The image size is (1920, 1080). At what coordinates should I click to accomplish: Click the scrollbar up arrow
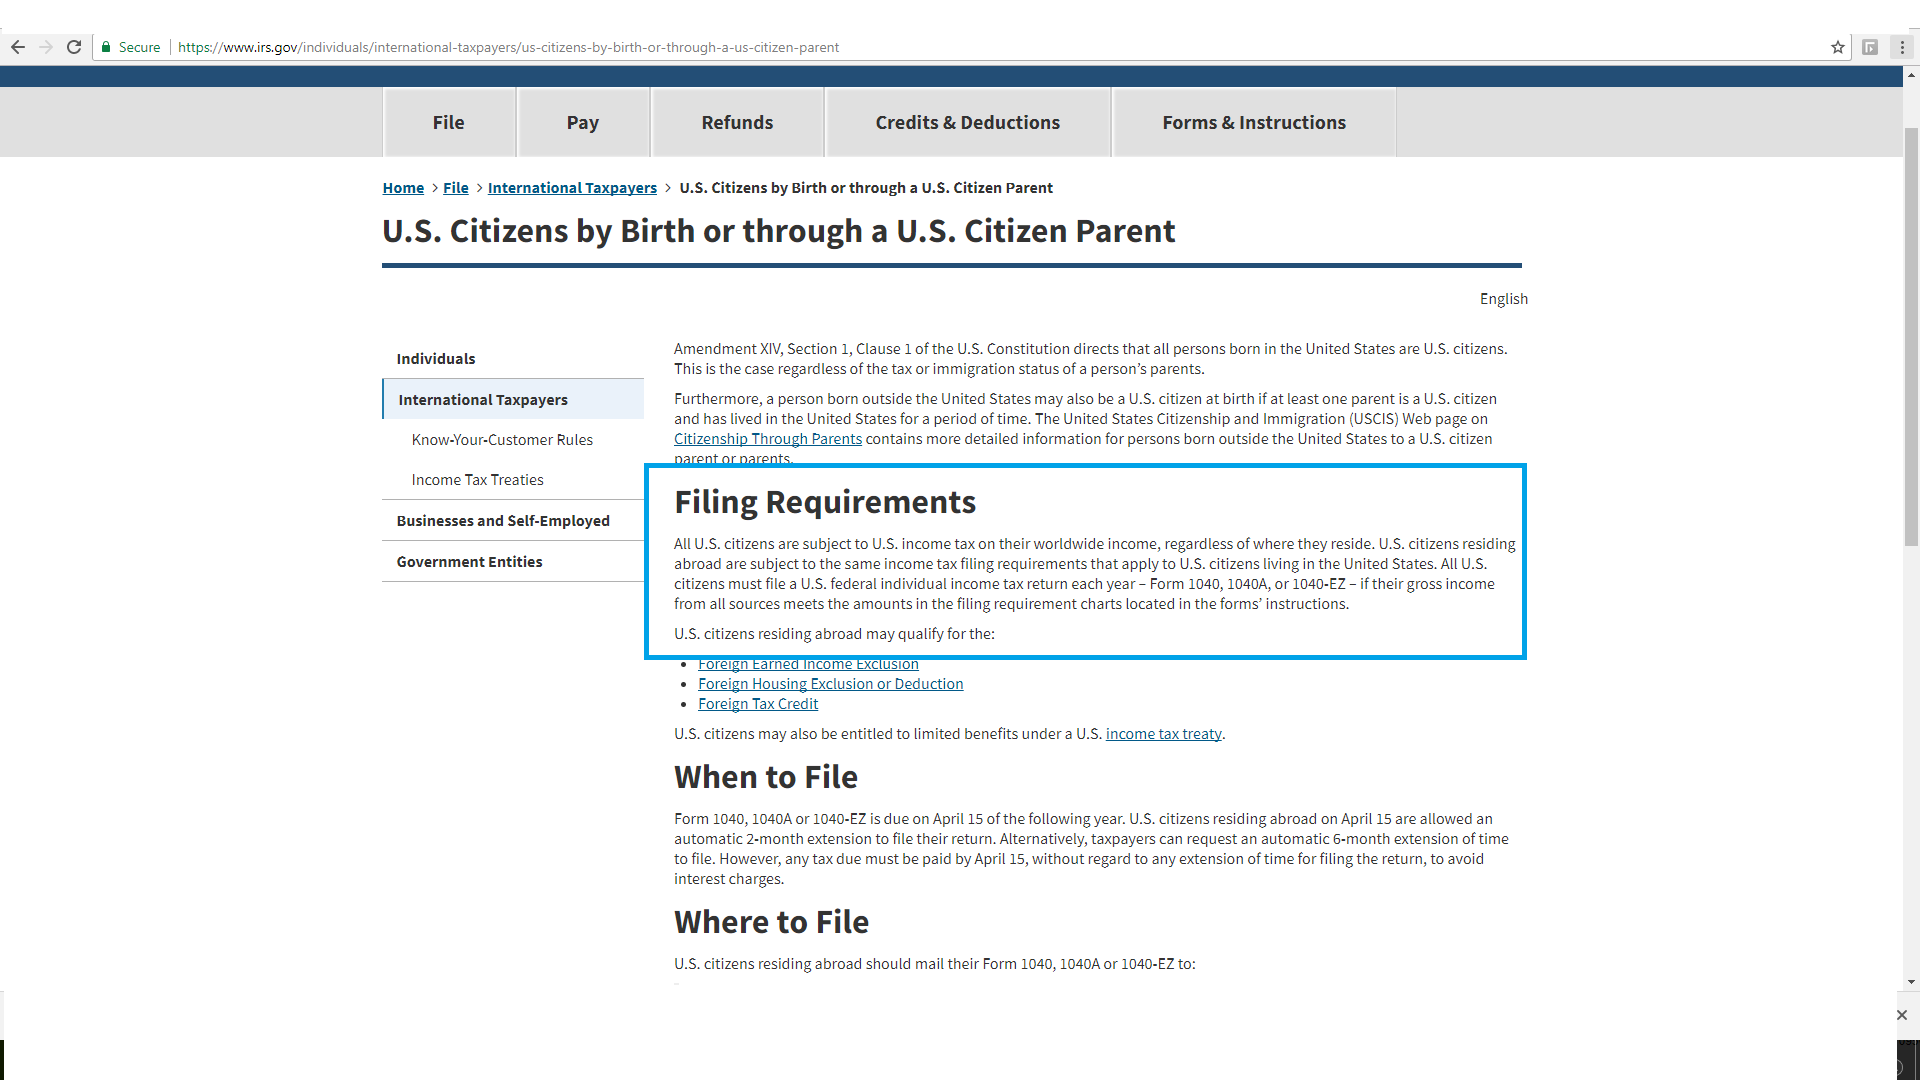pyautogui.click(x=1911, y=74)
